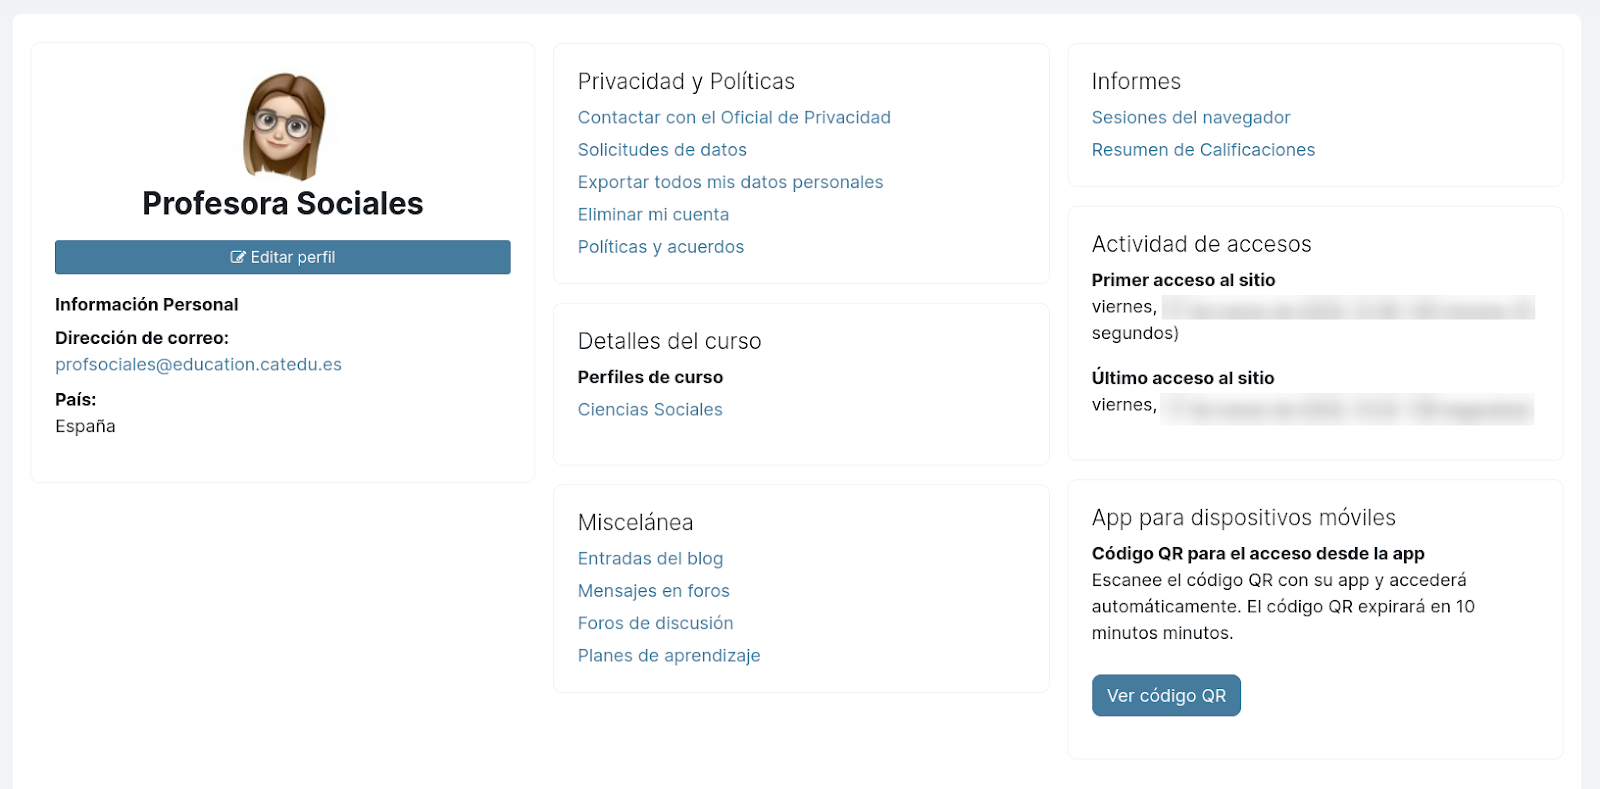
Task: Open the Foros de discusión link
Action: click(x=656, y=623)
